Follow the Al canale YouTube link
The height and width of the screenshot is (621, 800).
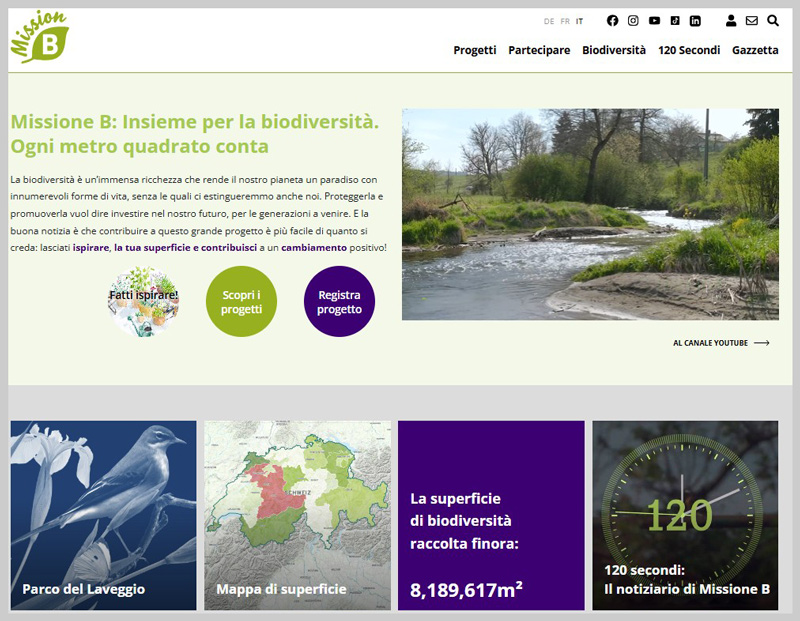pyautogui.click(x=721, y=343)
